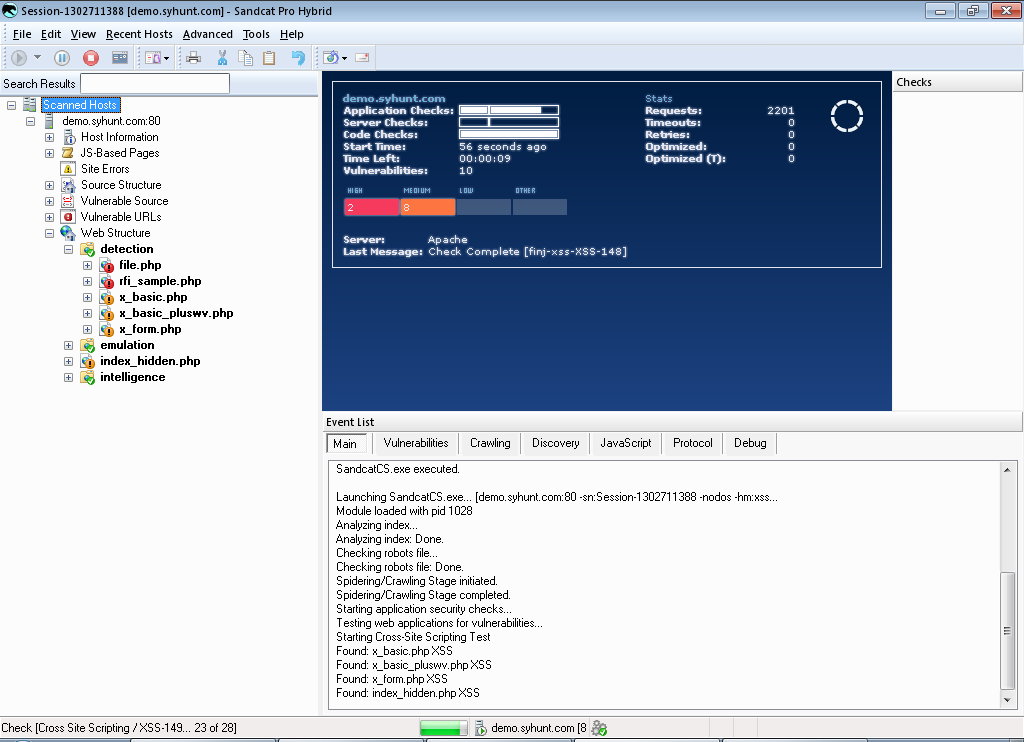Switch to the Debug tab
1024x742 pixels.
pyautogui.click(x=750, y=443)
